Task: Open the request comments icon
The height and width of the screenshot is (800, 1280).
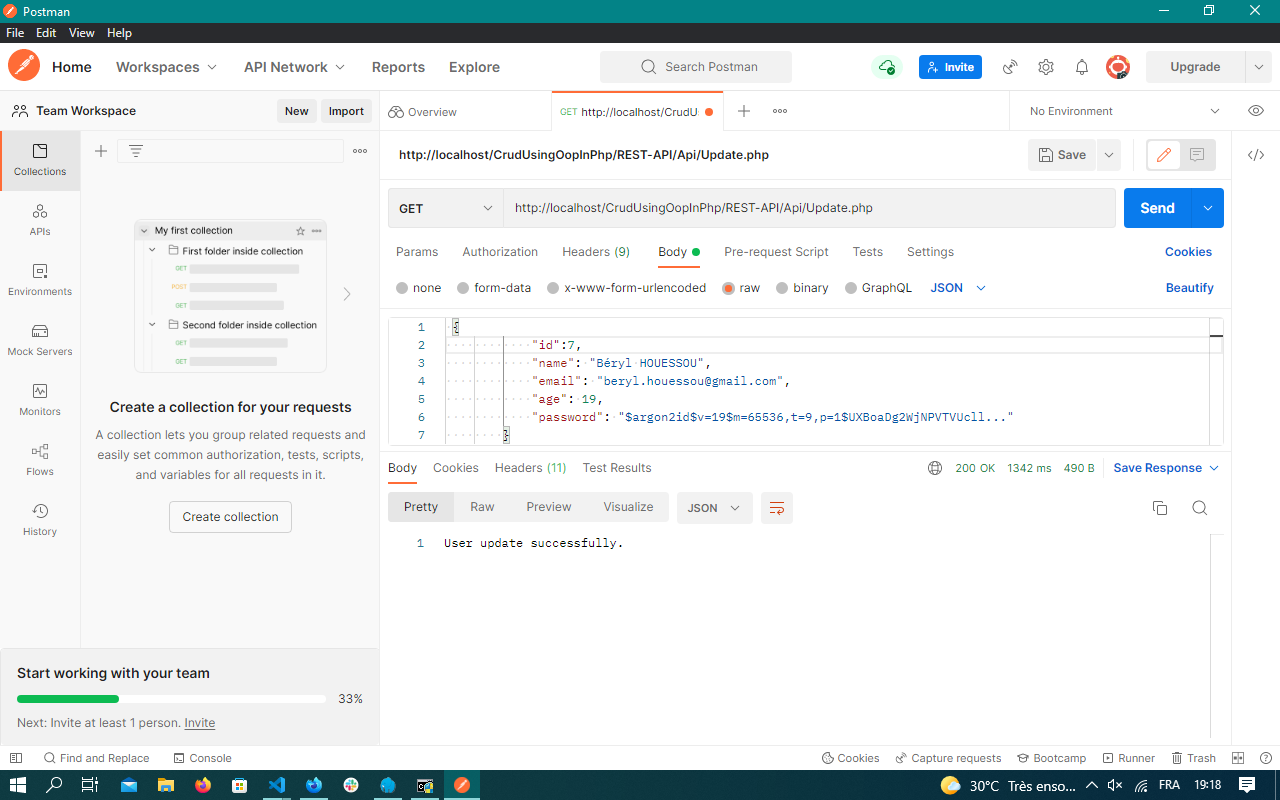Action: pyautogui.click(x=1197, y=155)
